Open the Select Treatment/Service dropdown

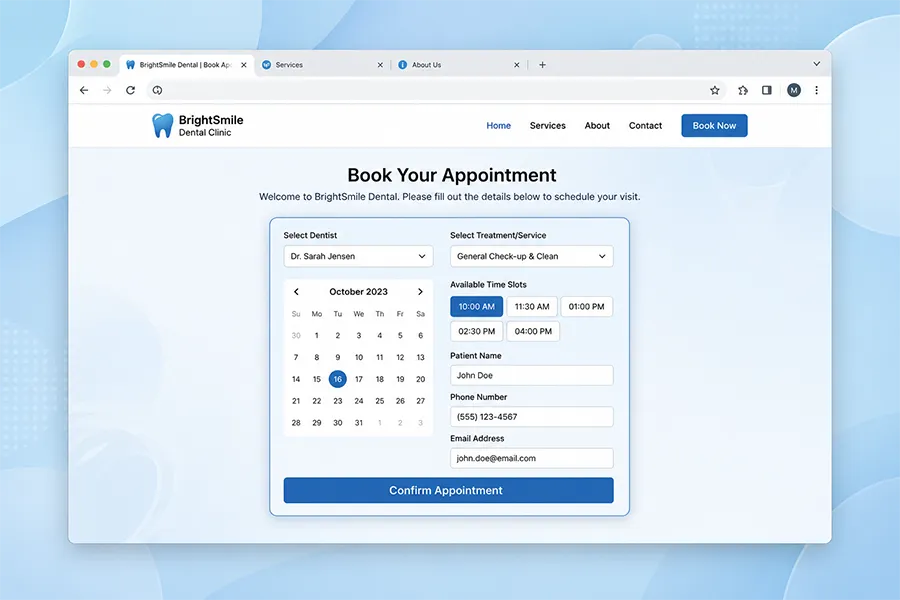[x=532, y=256]
